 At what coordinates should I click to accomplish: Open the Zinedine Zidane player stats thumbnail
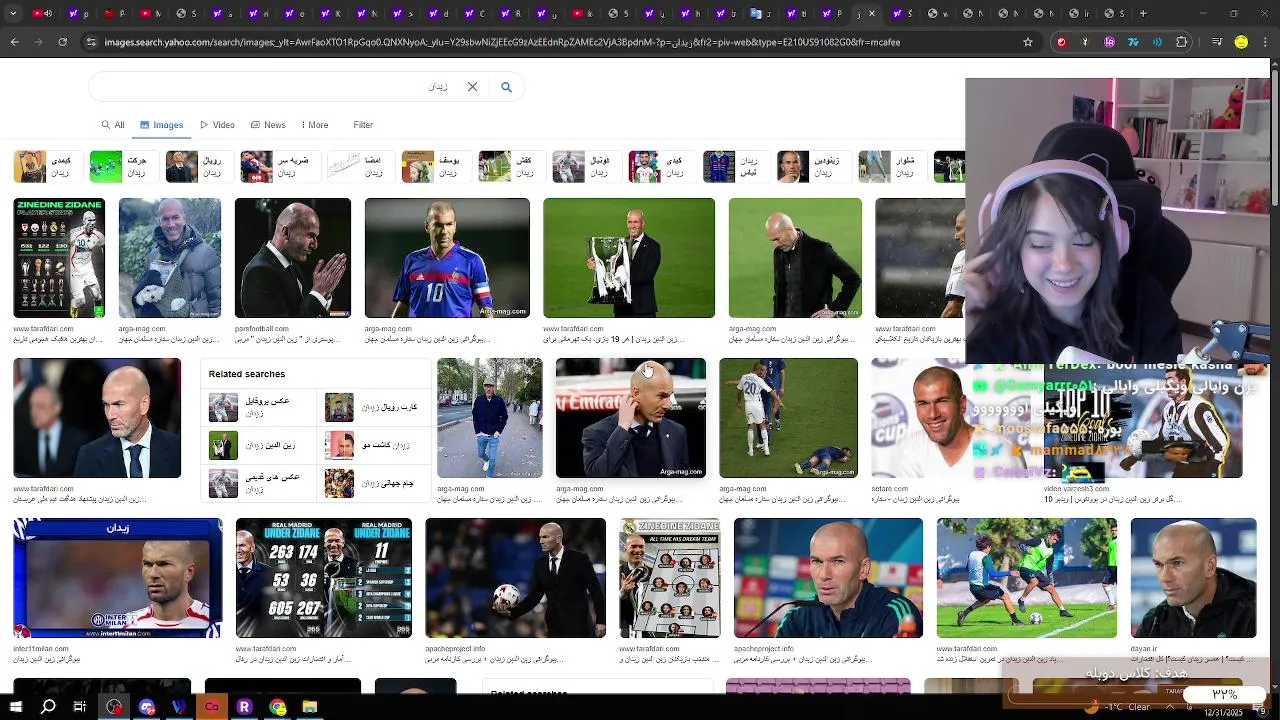click(59, 258)
